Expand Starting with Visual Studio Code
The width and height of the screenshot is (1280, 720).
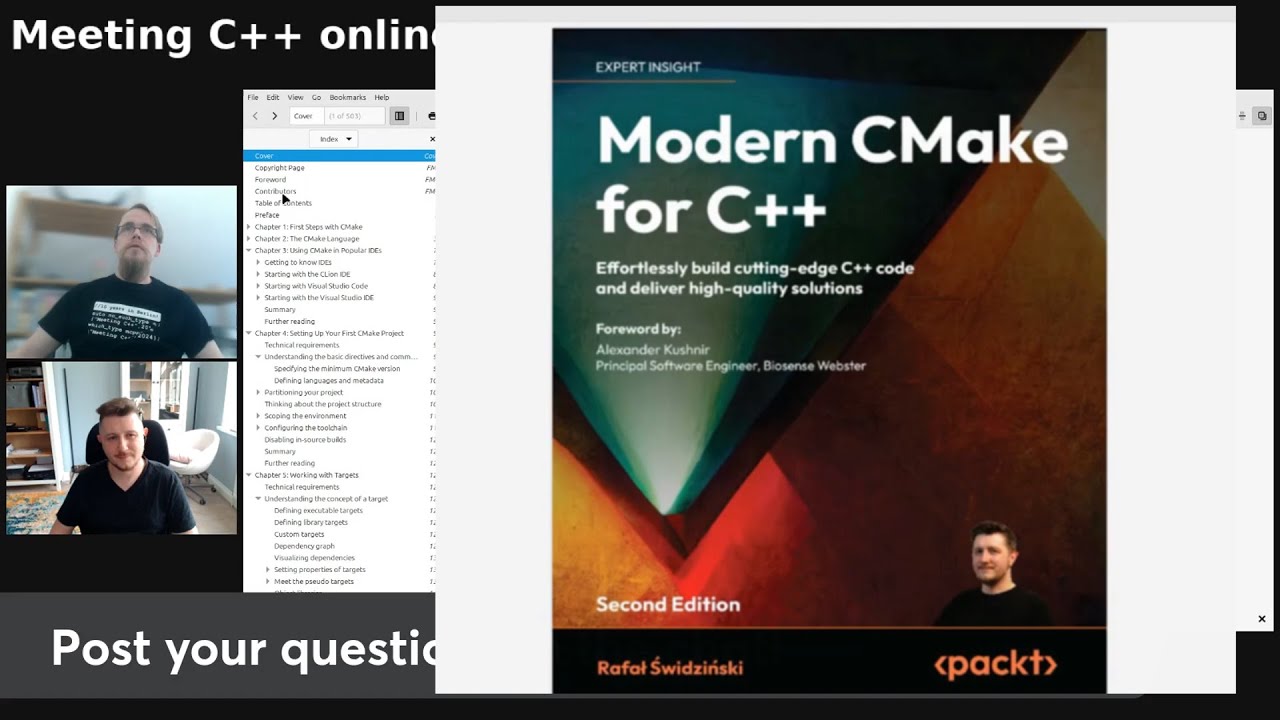coord(258,286)
